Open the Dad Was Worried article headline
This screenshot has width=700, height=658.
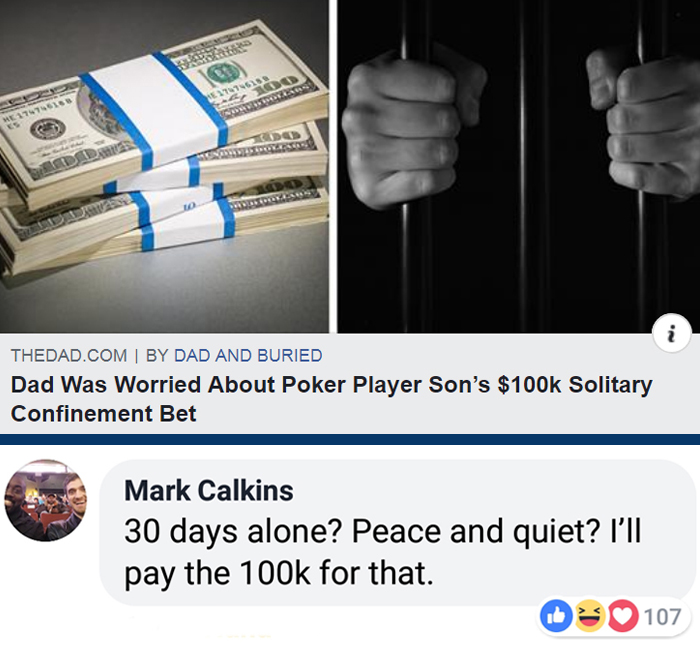coord(331,399)
